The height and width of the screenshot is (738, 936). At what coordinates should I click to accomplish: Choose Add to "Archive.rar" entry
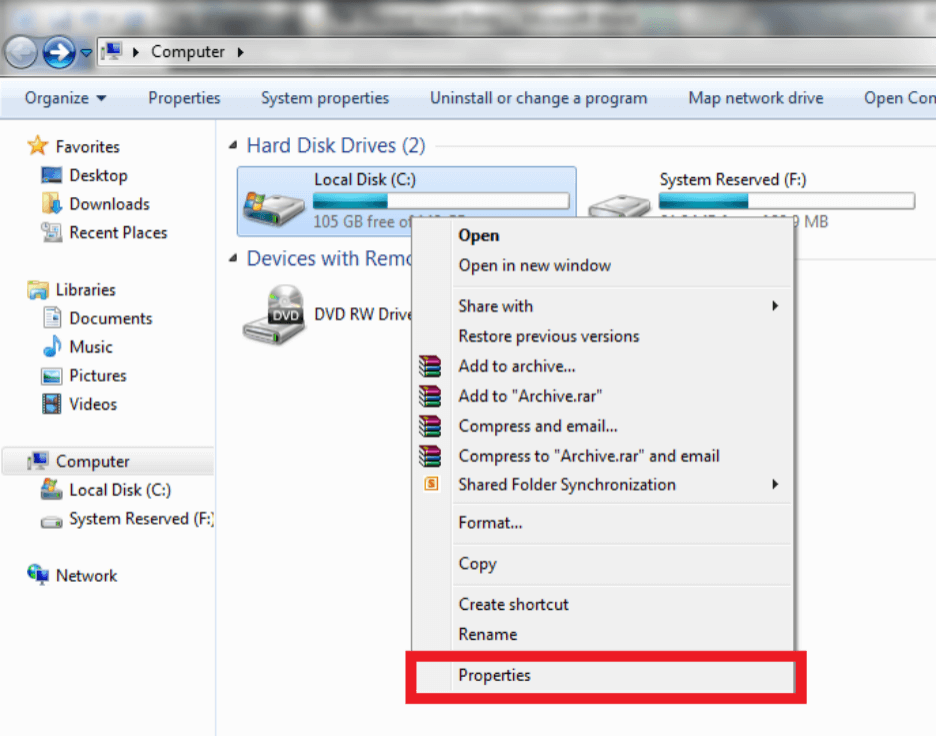click(603, 396)
